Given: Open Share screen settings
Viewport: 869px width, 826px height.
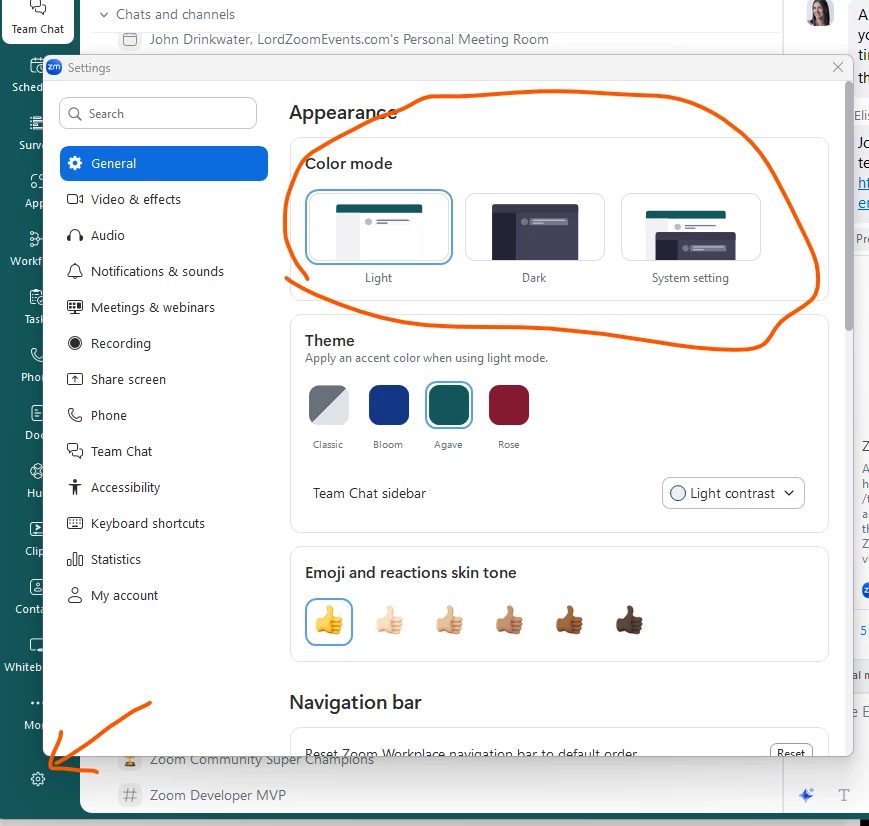Looking at the screenshot, I should (163, 380).
